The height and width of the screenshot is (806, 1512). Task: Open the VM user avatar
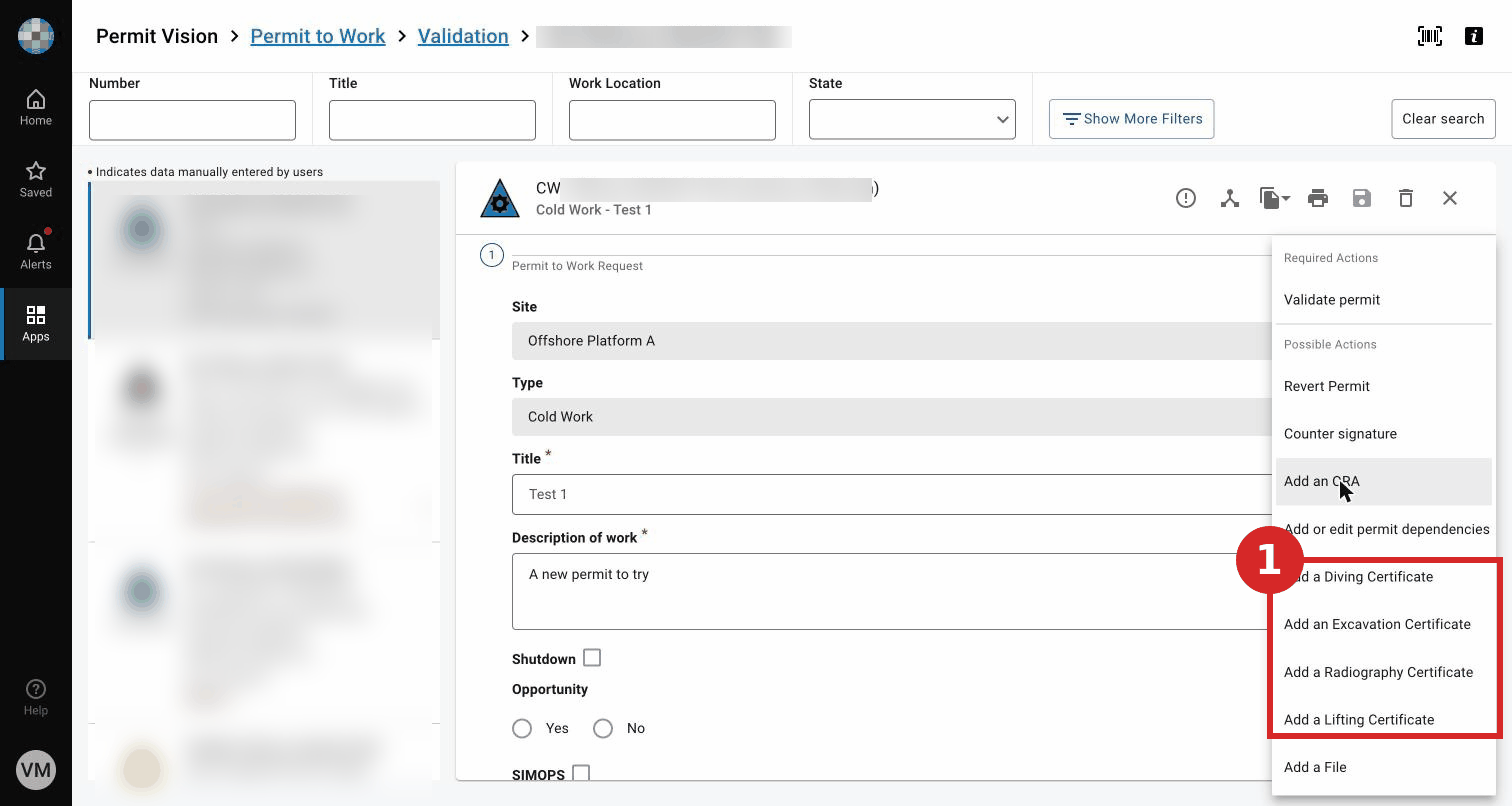tap(36, 770)
